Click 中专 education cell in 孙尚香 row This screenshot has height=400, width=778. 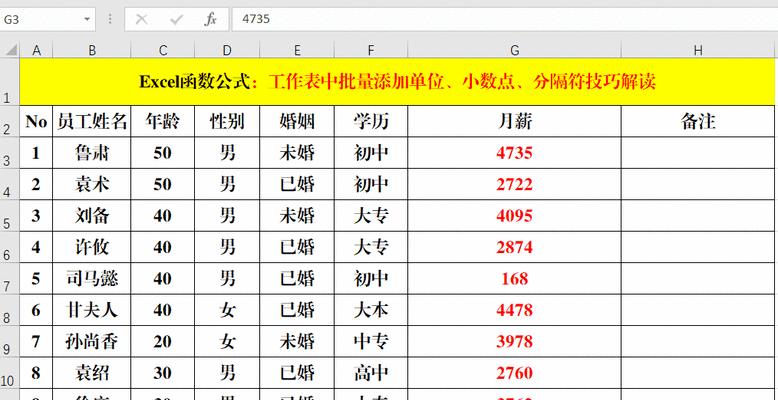371,341
